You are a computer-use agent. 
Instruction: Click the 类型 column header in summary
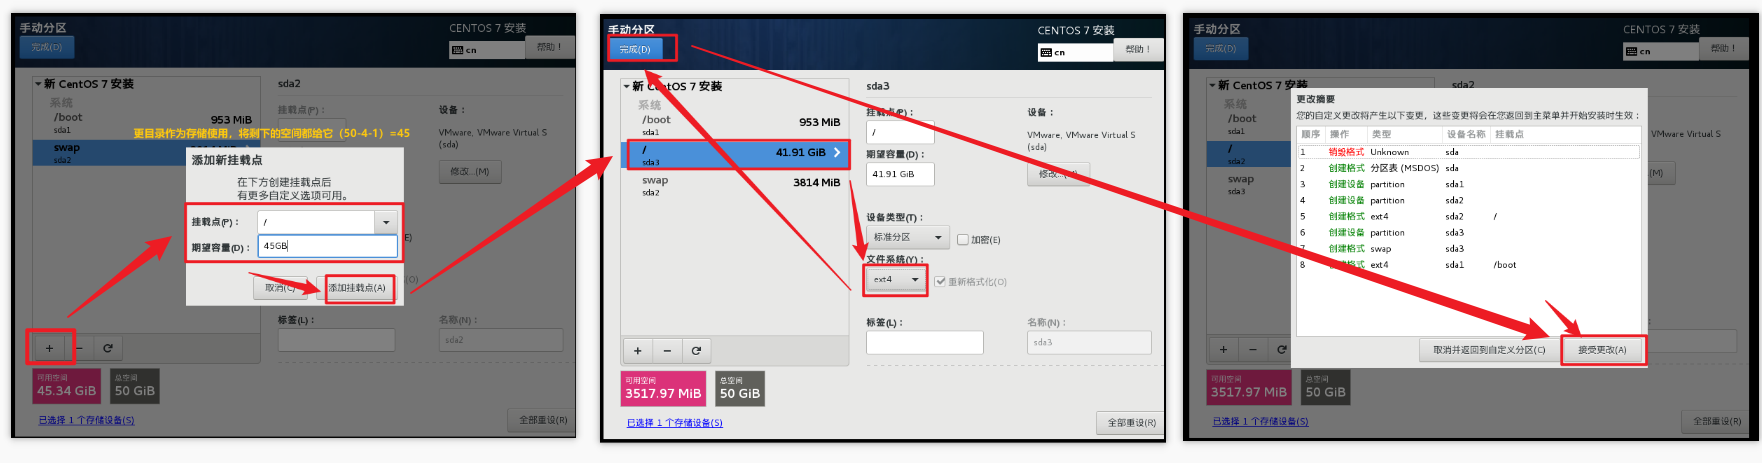click(1405, 134)
